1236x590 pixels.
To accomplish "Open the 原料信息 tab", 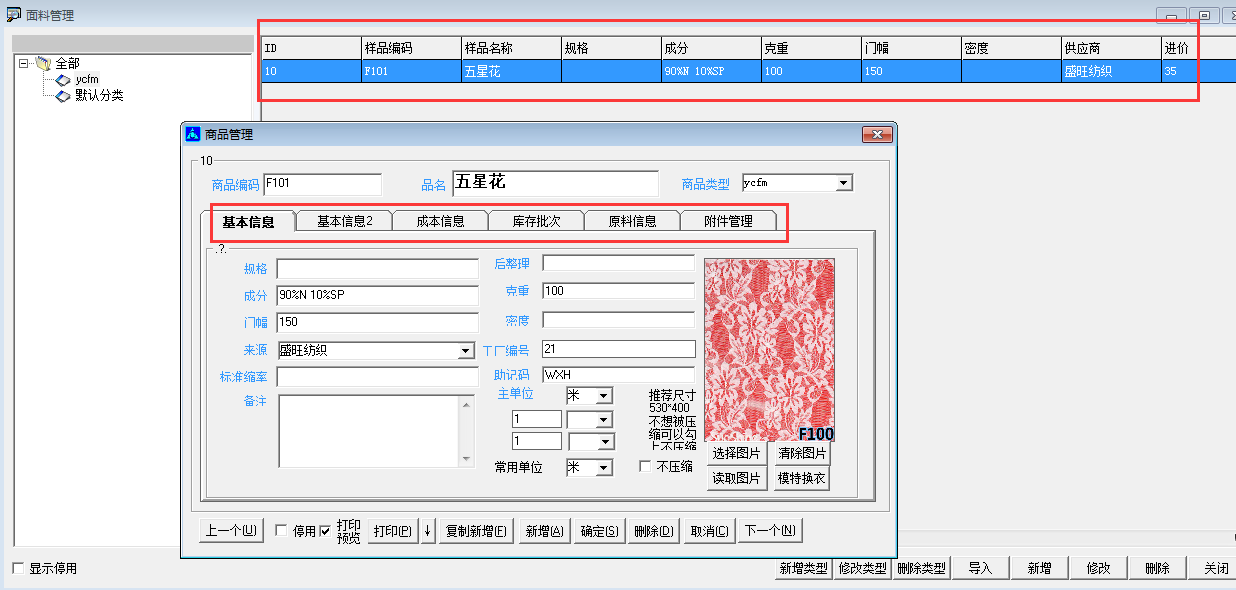I will tap(632, 221).
